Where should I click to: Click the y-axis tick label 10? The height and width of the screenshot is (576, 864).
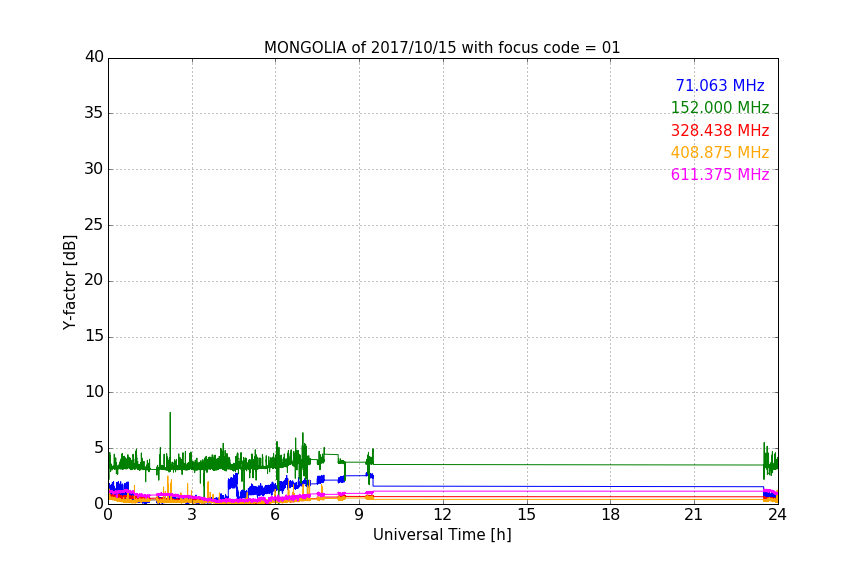[94, 392]
